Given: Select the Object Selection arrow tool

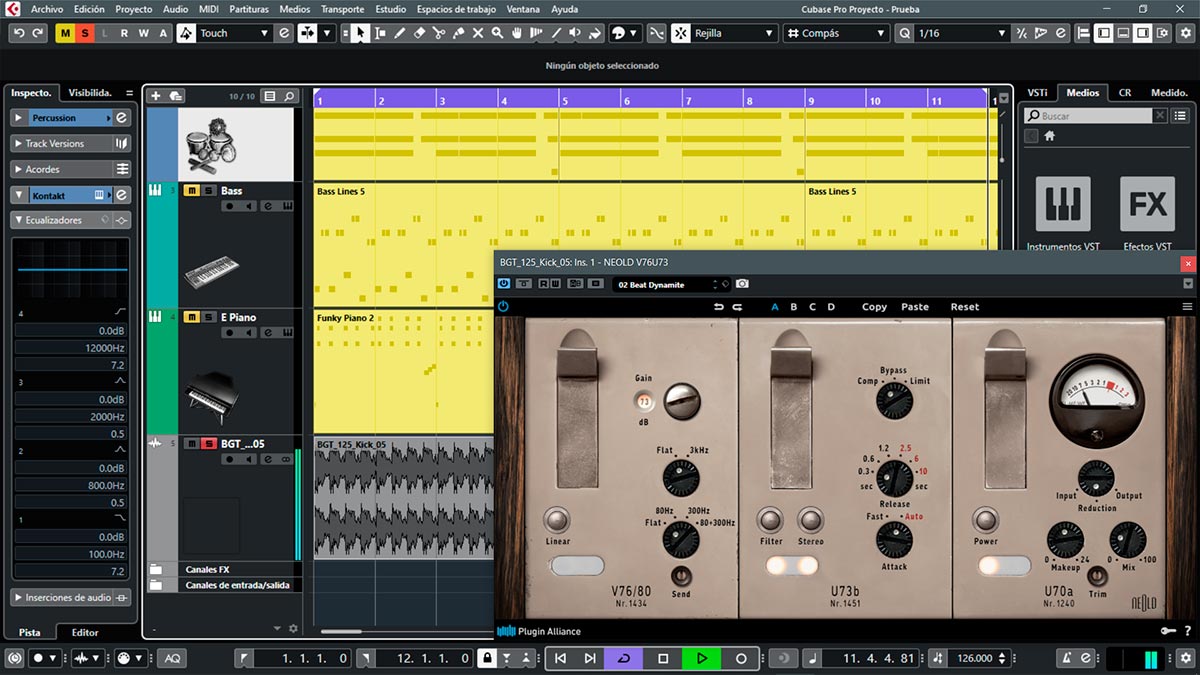Looking at the screenshot, I should [360, 33].
